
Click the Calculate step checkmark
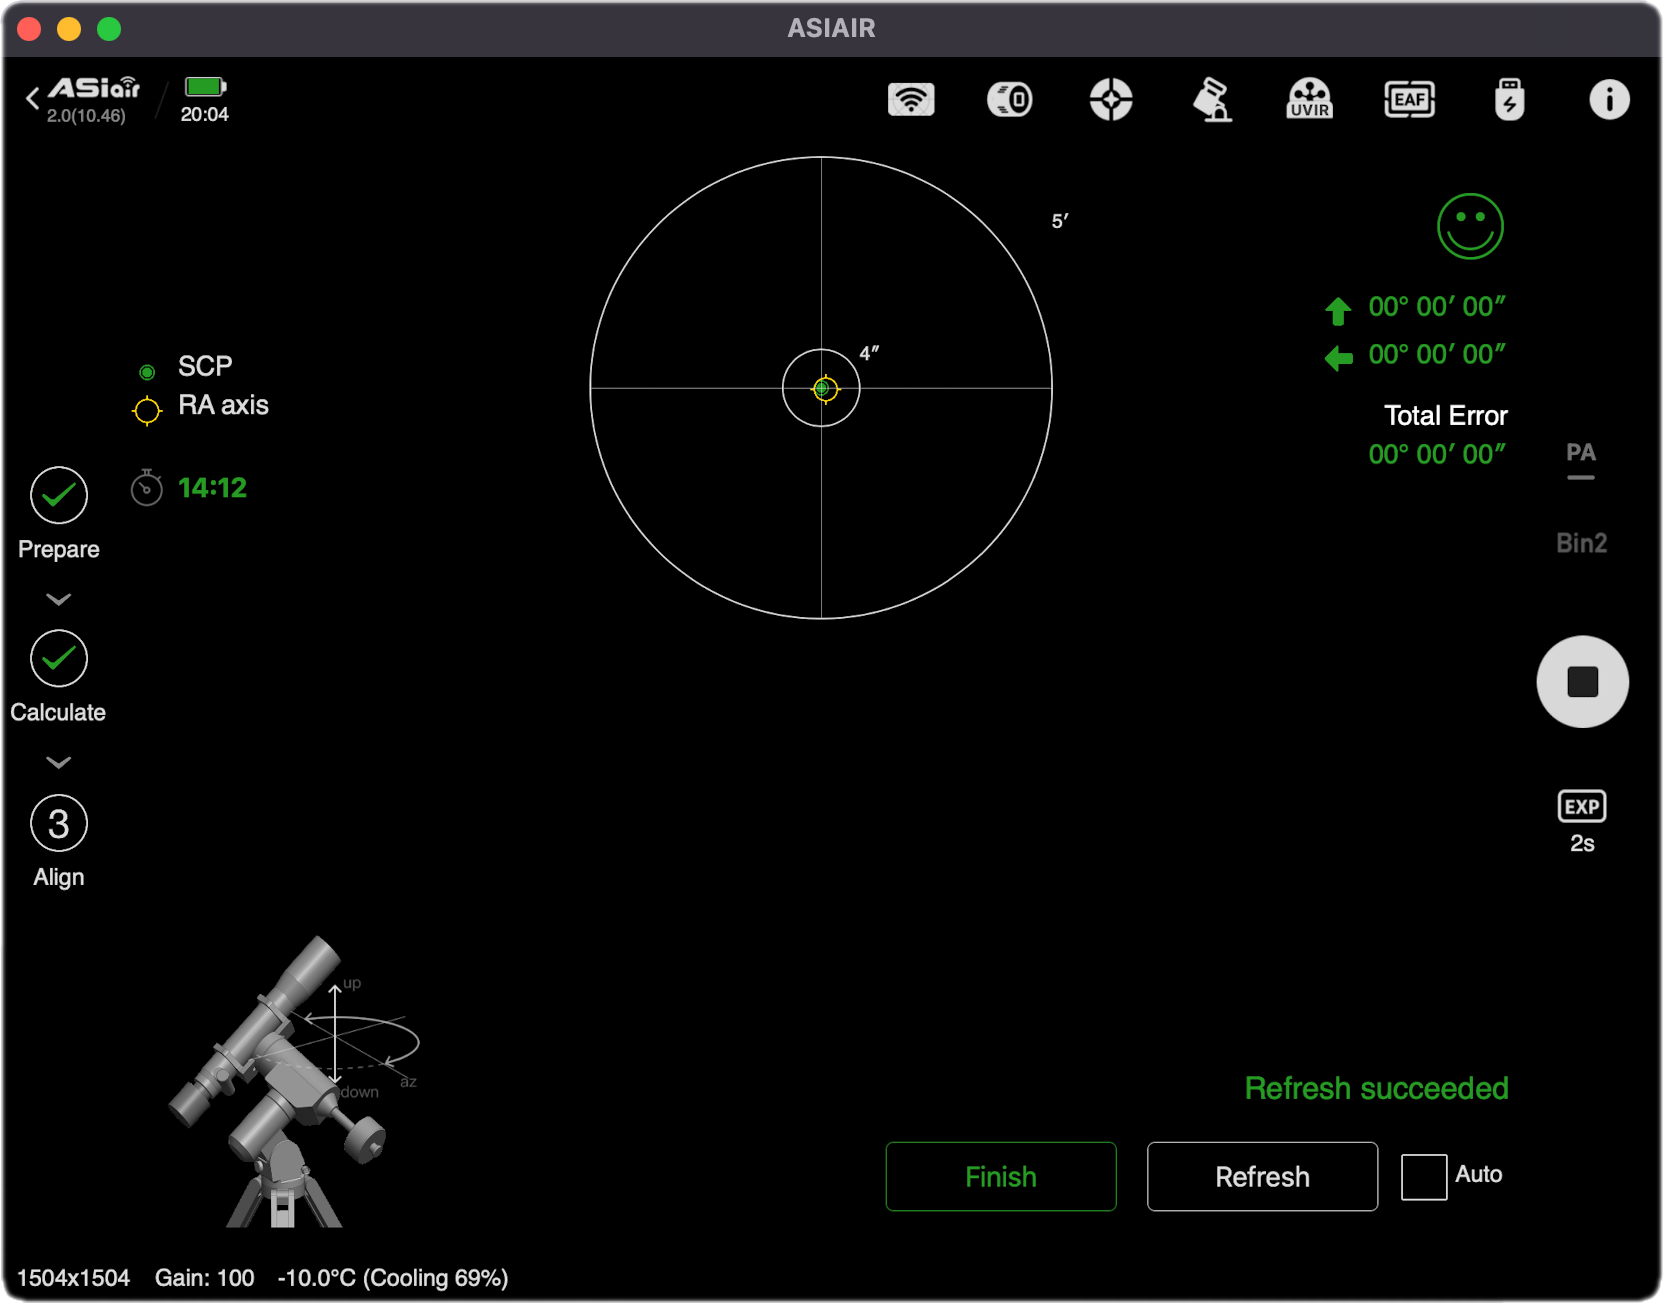point(59,658)
